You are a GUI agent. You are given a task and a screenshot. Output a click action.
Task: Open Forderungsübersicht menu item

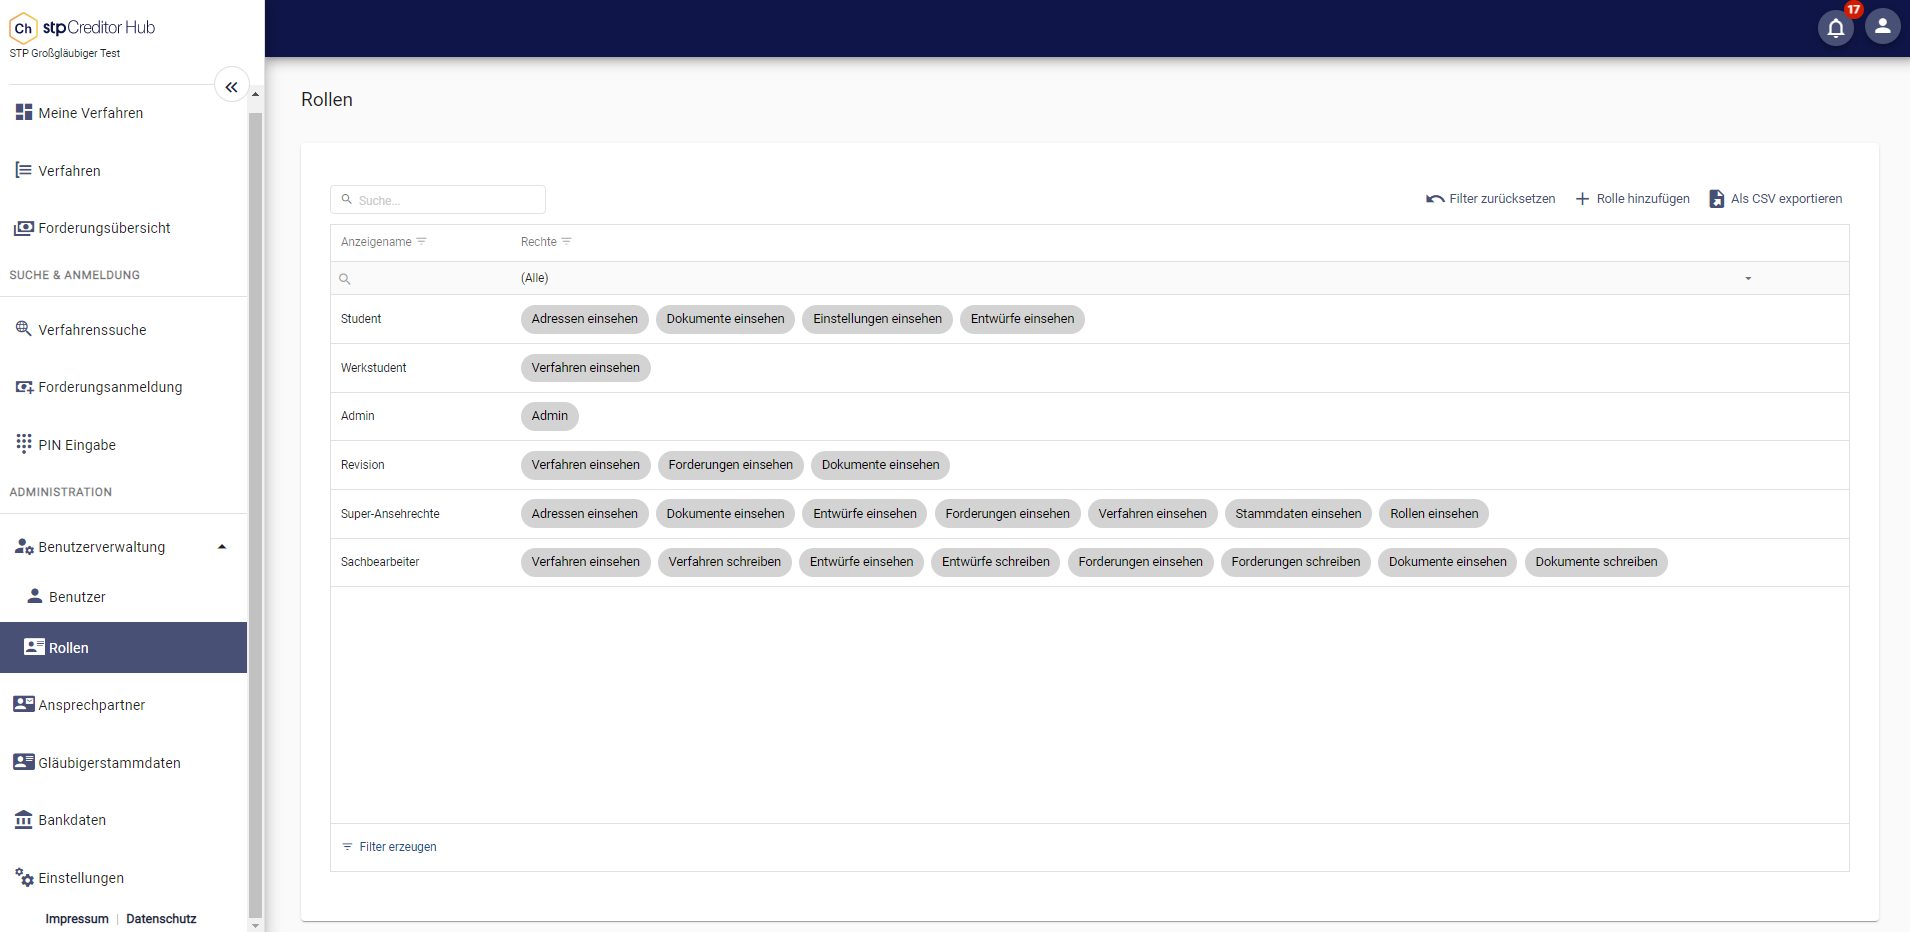(105, 228)
